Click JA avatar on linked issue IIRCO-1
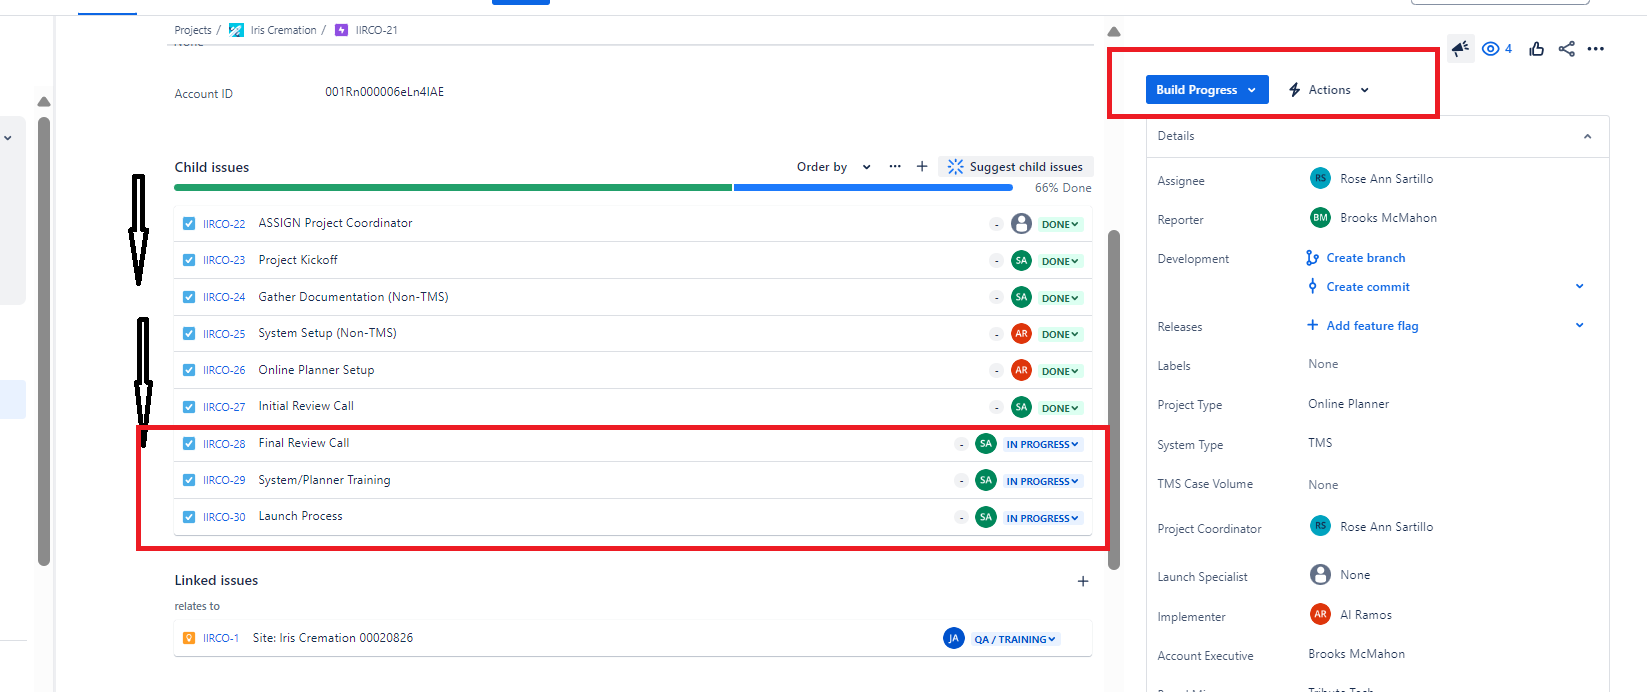The image size is (1647, 692). click(x=954, y=638)
